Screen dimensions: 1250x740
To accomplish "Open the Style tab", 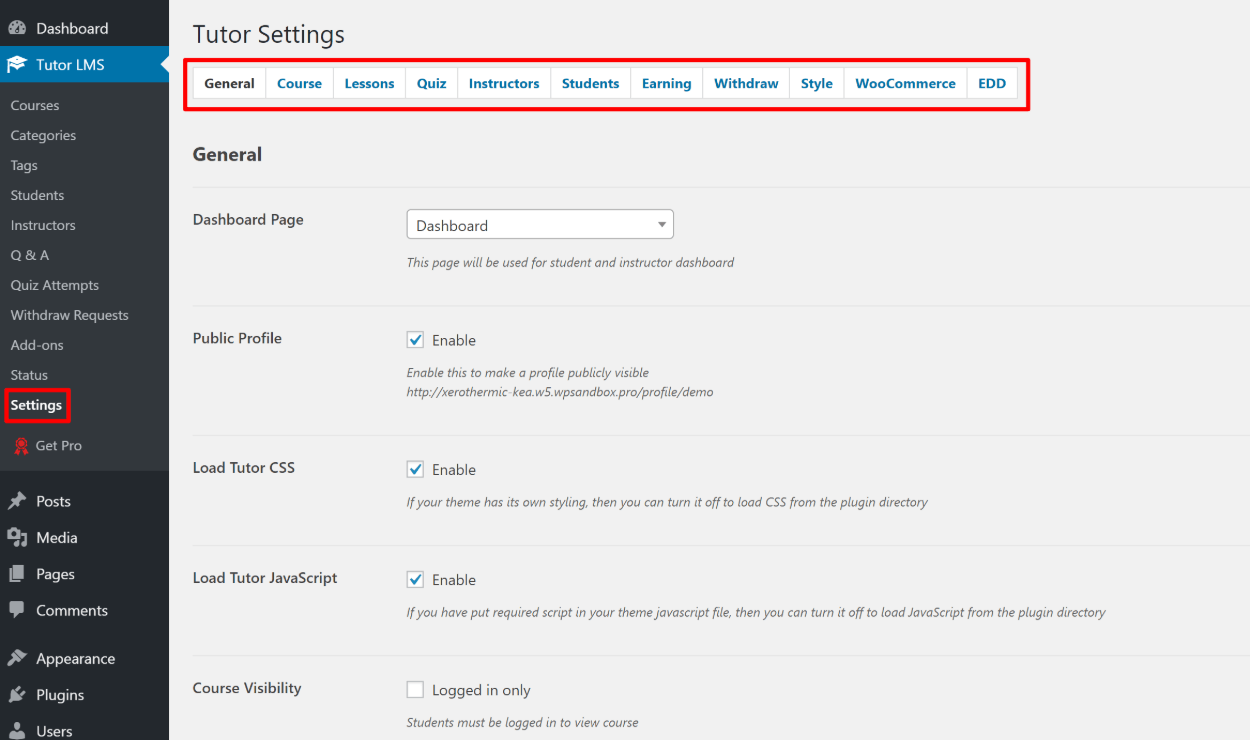I will [x=816, y=83].
